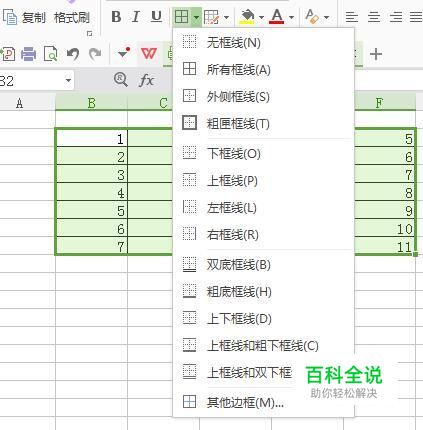Image resolution: width=423 pixels, height=430 pixels.
Task: Click the cell containing 4 in column B
Action: pyautogui.click(x=91, y=192)
